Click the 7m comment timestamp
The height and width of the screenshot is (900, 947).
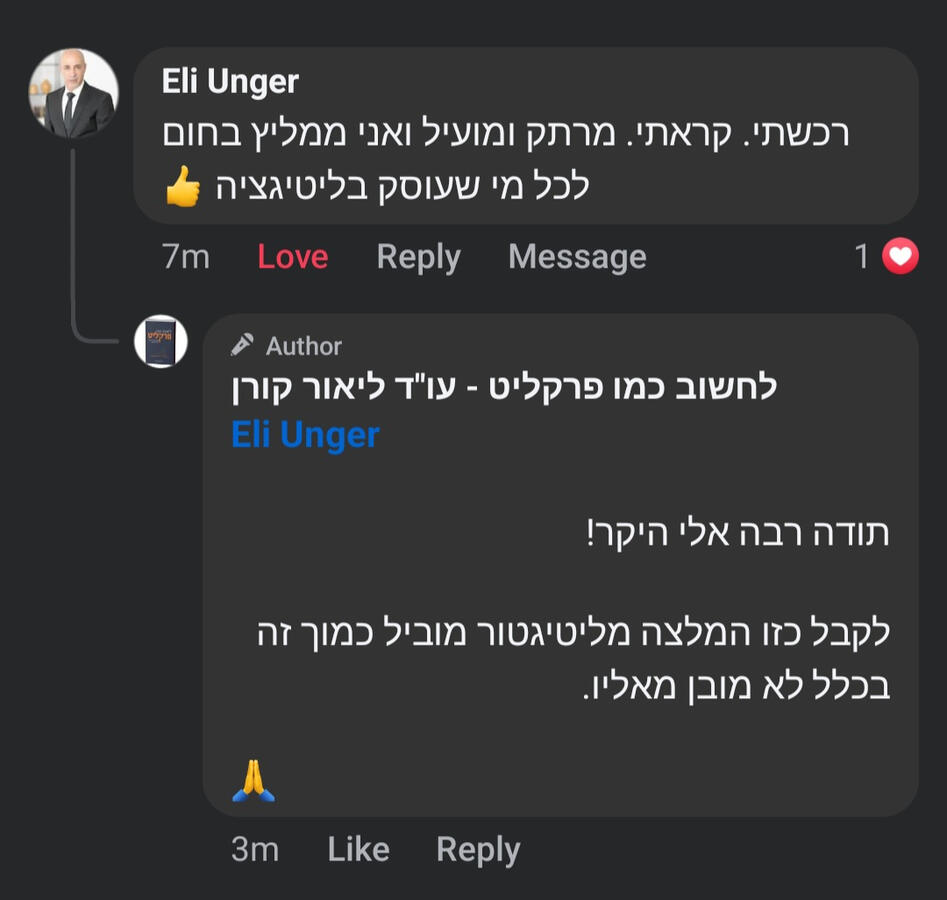186,257
